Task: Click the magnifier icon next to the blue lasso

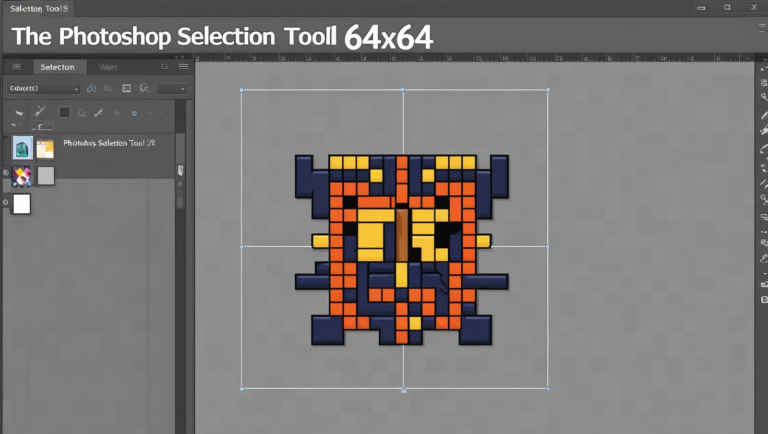Action: (108, 89)
